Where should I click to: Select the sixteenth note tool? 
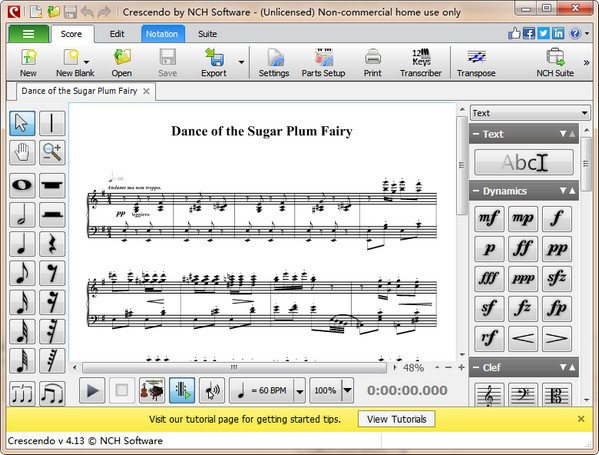(x=22, y=302)
